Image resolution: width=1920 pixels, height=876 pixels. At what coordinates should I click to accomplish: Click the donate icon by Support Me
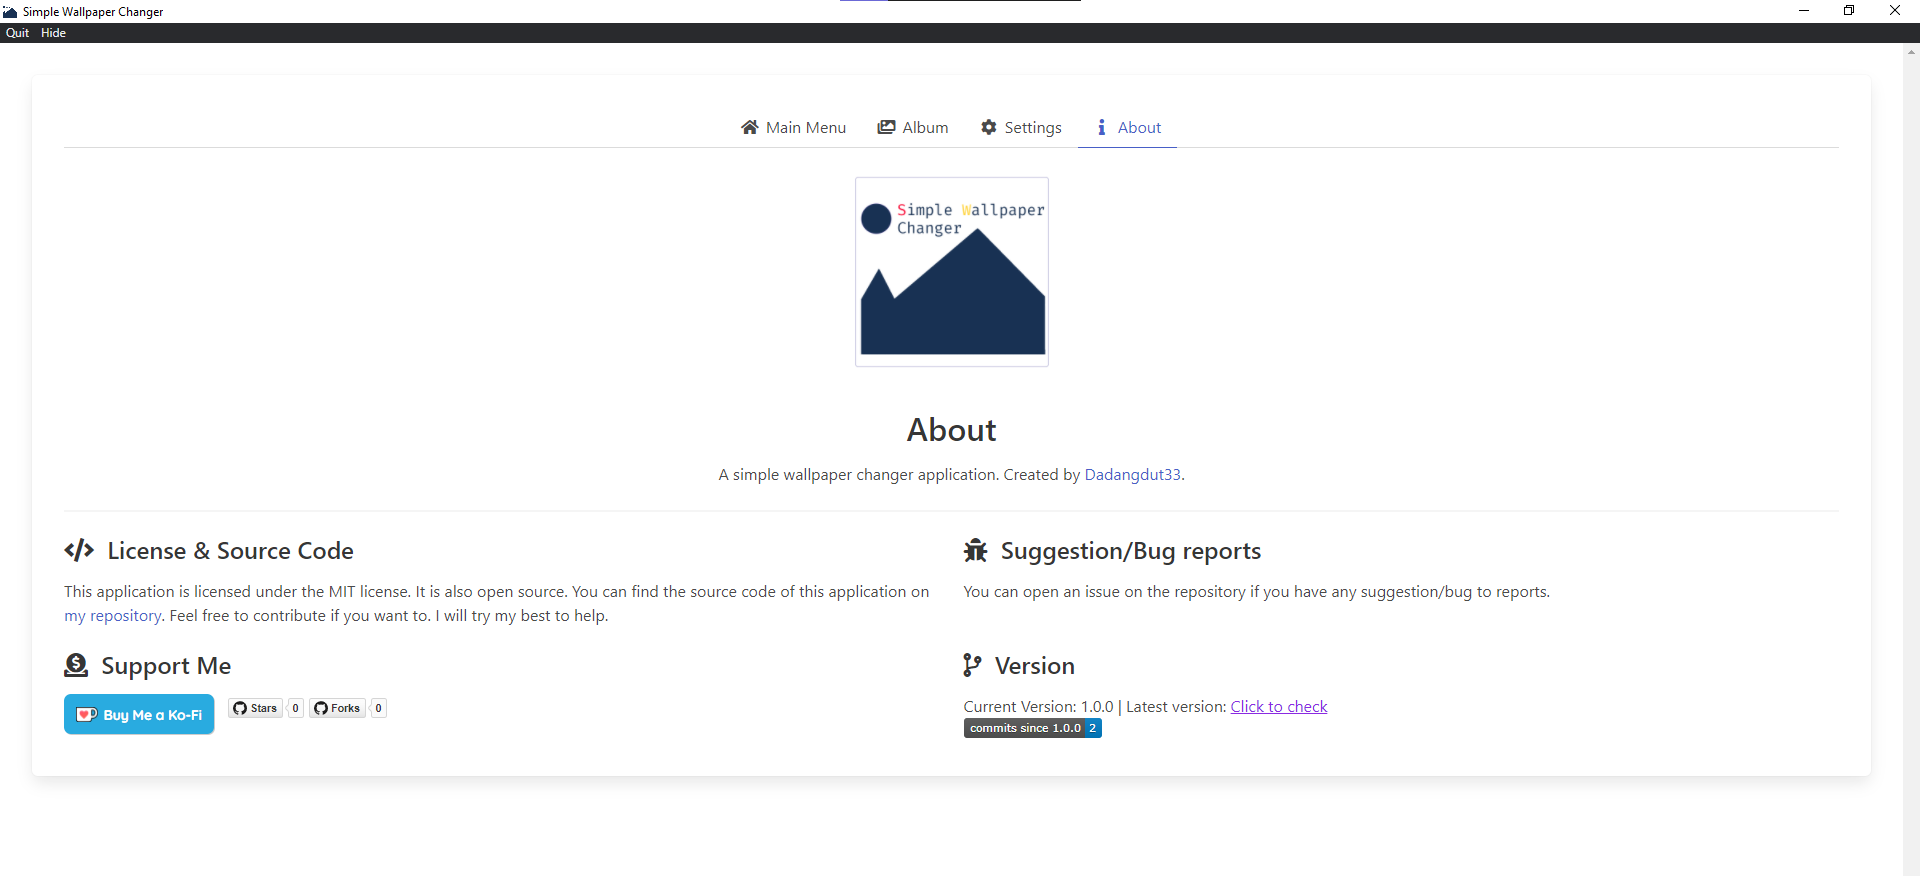76,665
